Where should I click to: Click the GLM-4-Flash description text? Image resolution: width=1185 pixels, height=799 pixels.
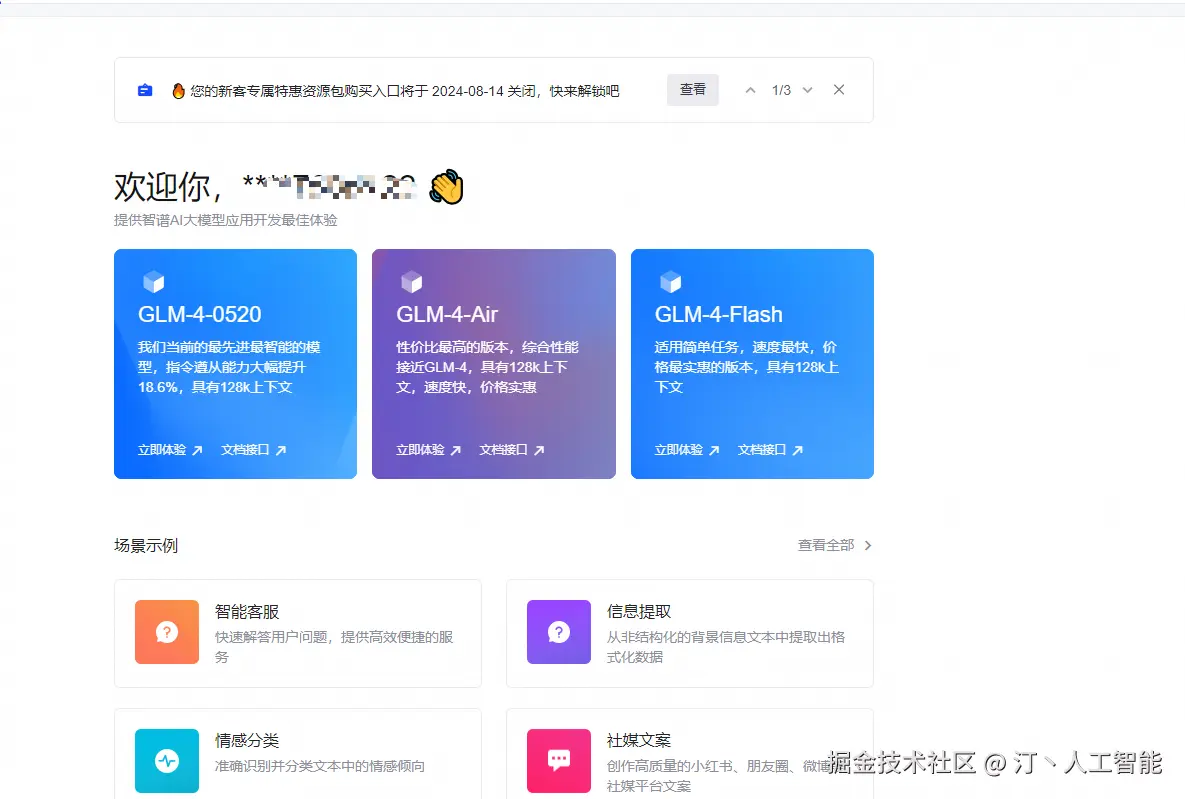pos(747,367)
